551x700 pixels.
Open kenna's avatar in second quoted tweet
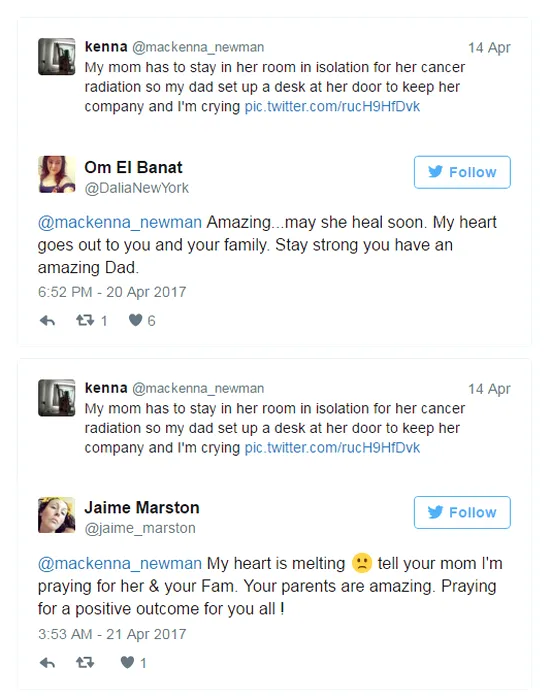click(x=57, y=398)
